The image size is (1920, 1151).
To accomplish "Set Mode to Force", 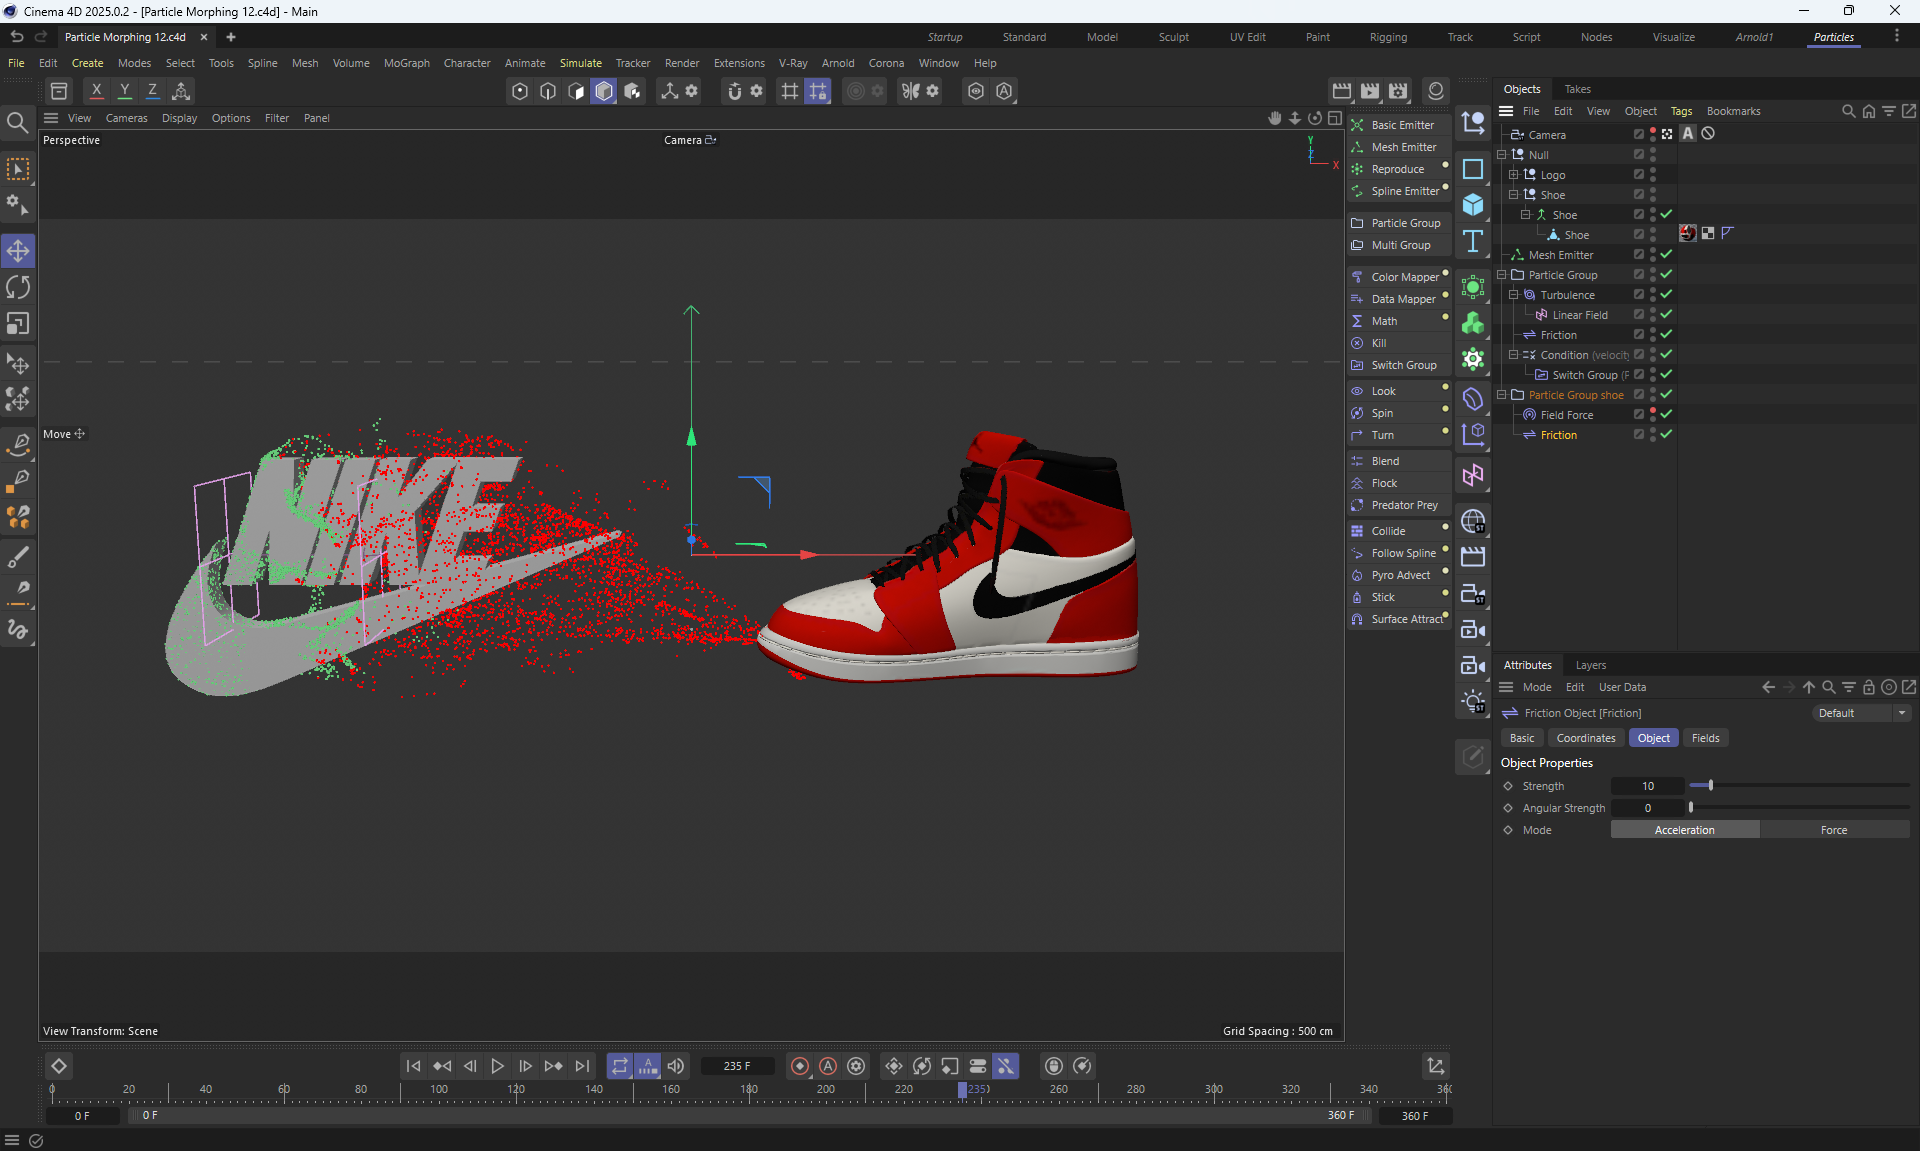I will [x=1833, y=830].
